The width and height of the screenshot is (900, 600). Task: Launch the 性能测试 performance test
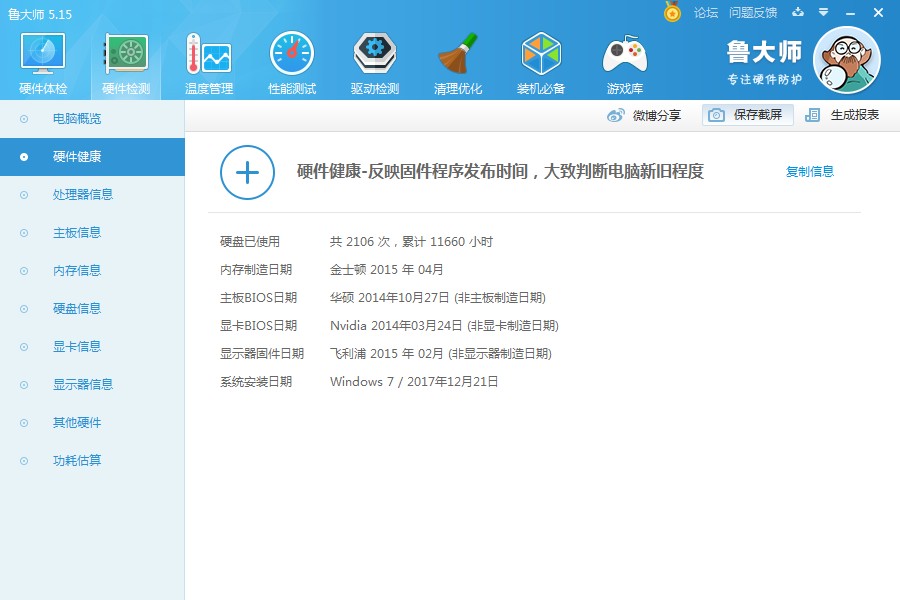[x=292, y=54]
